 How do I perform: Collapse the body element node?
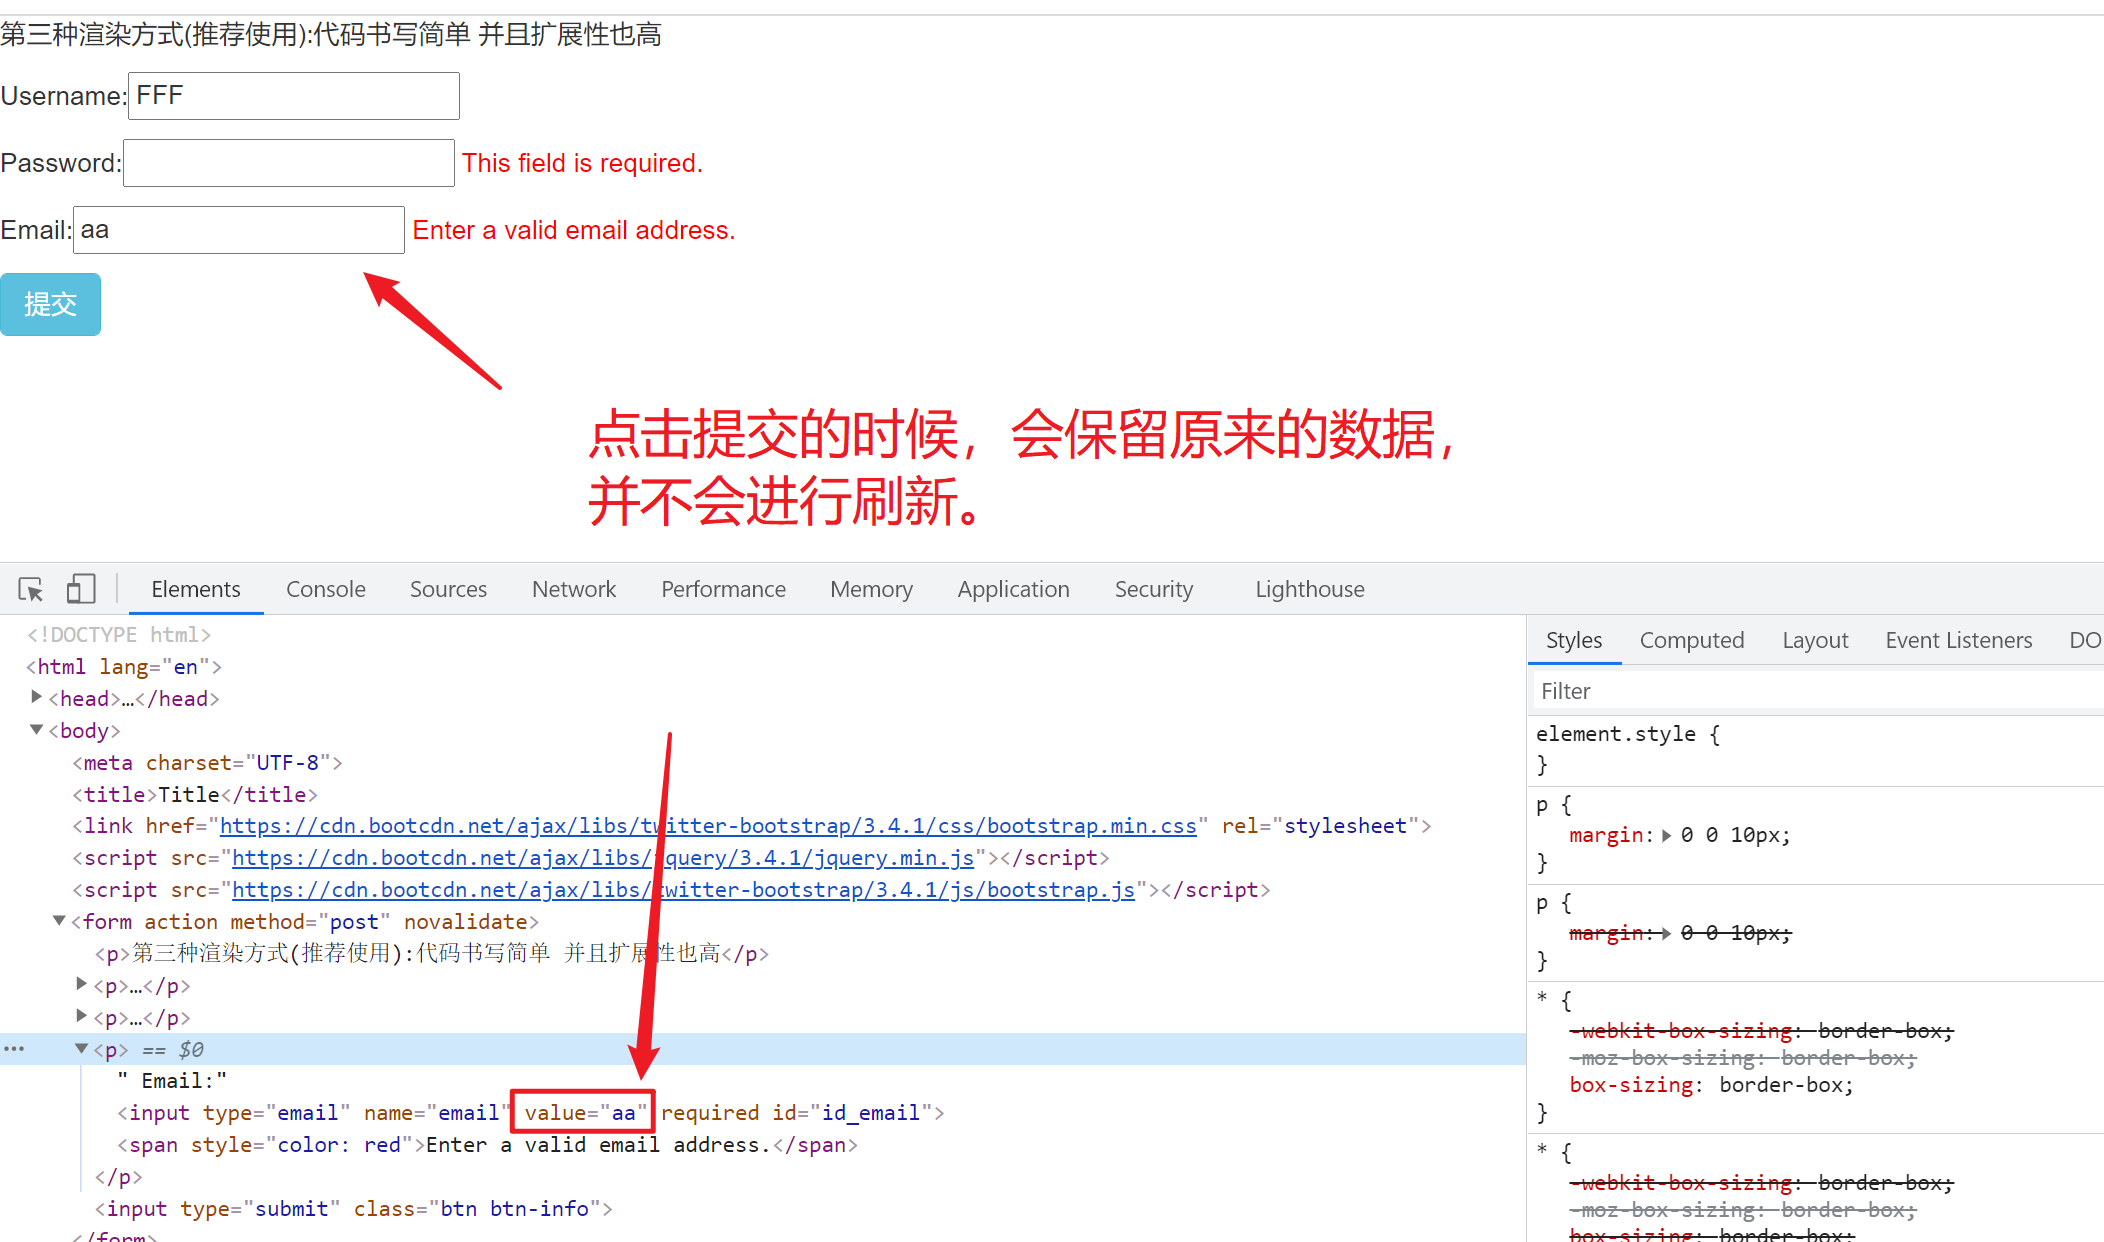pyautogui.click(x=37, y=730)
